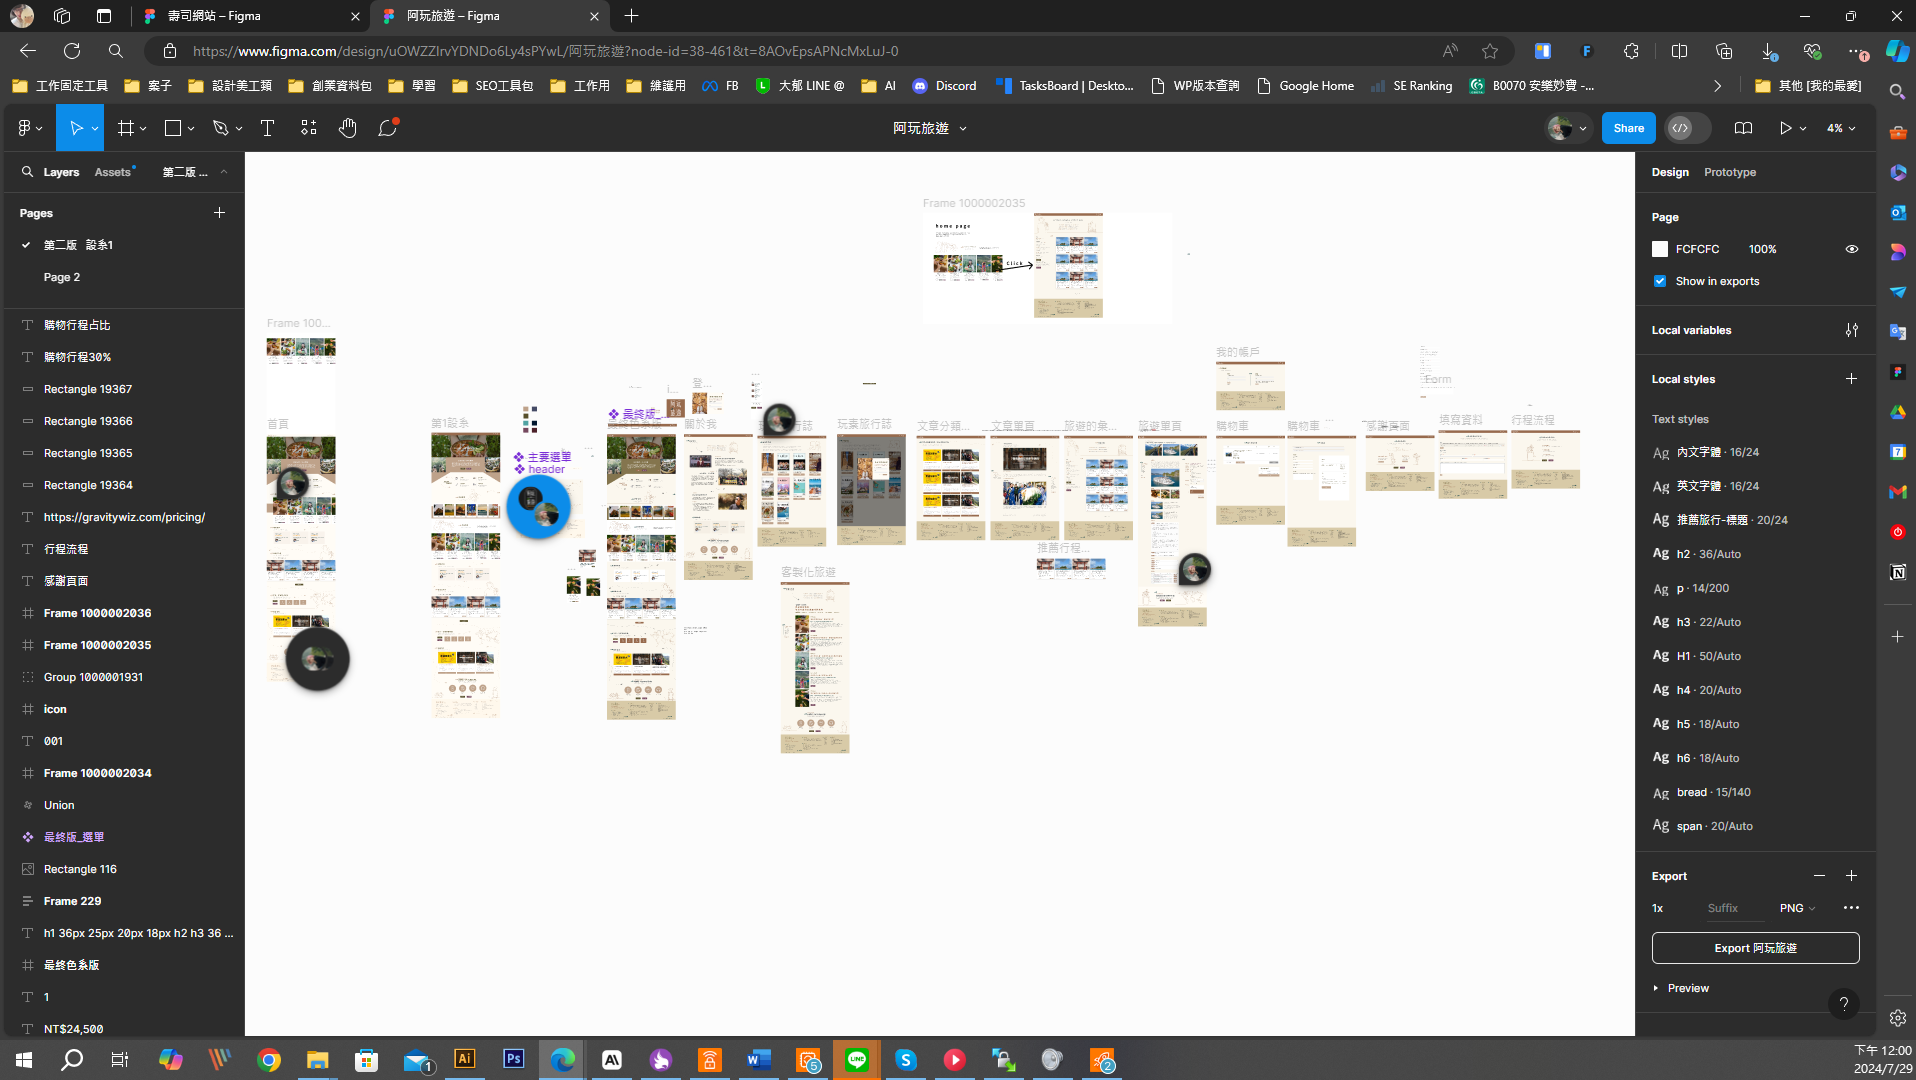Switch to the Prototype tab
The image size is (1916, 1080).
pyautogui.click(x=1729, y=172)
